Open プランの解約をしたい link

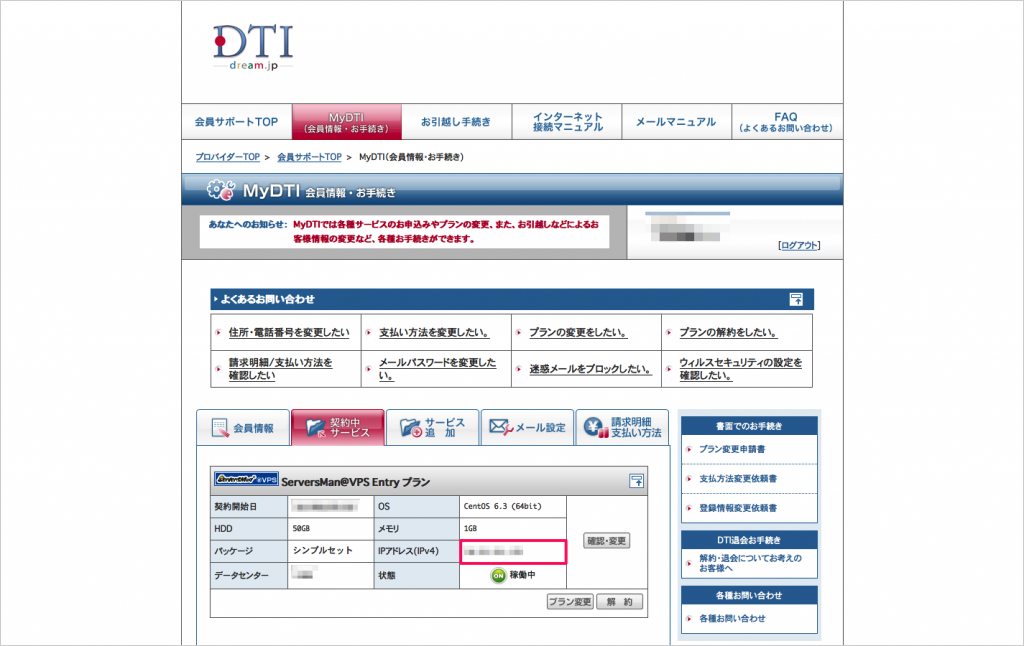click(x=728, y=332)
